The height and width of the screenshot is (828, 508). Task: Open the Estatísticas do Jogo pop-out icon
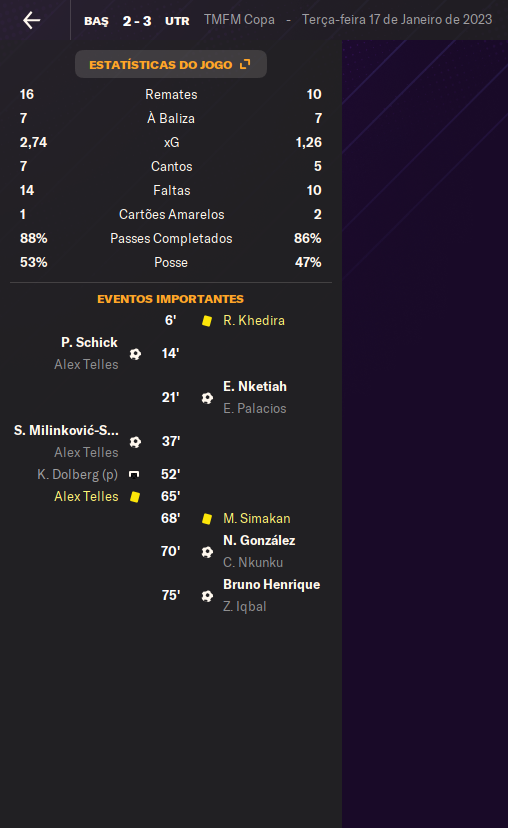[x=245, y=64]
